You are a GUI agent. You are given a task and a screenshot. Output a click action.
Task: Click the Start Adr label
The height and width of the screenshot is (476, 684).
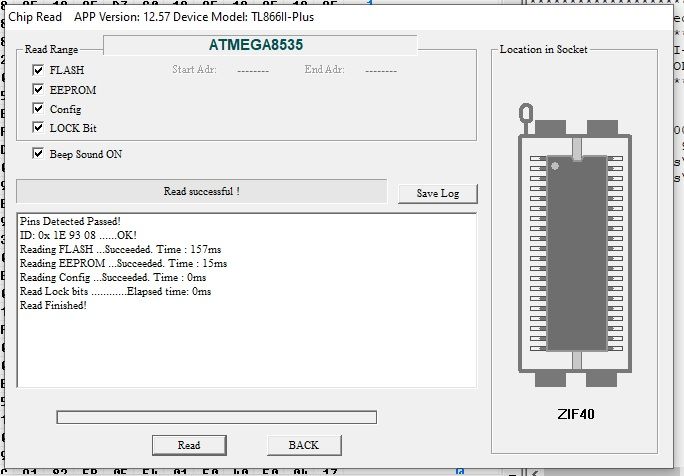(194, 69)
